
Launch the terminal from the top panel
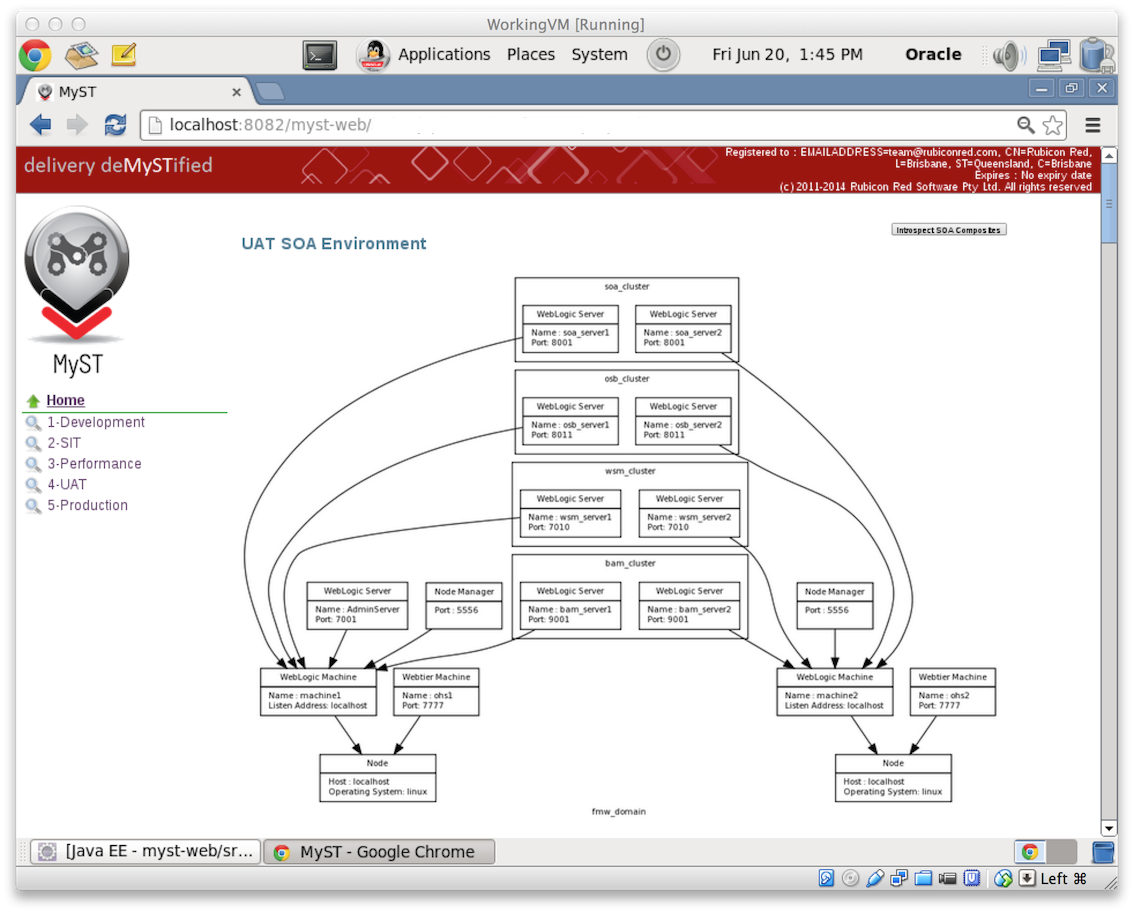coord(320,55)
